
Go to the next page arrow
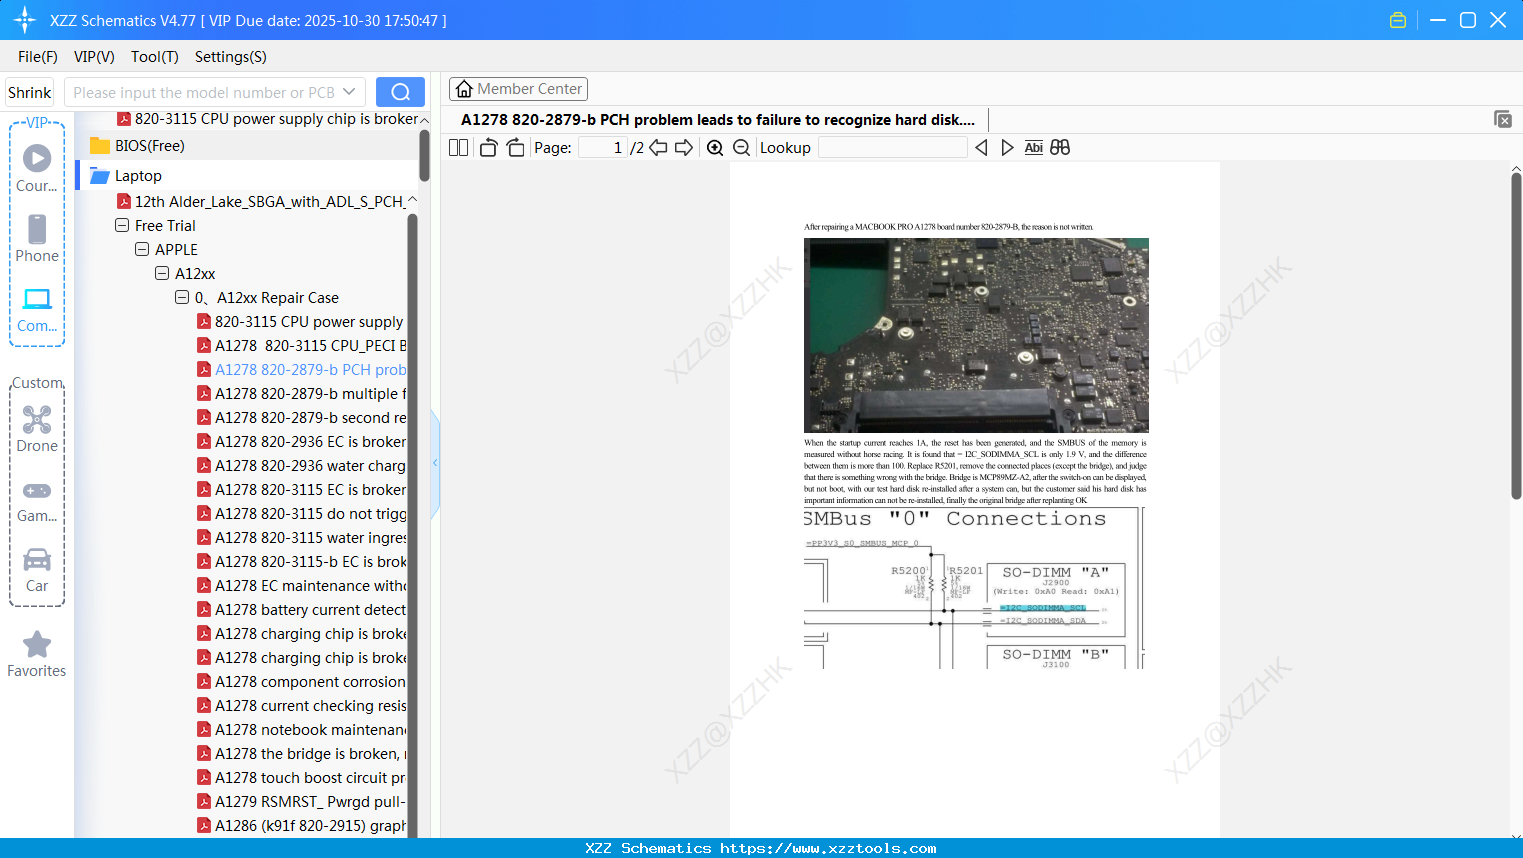[684, 148]
